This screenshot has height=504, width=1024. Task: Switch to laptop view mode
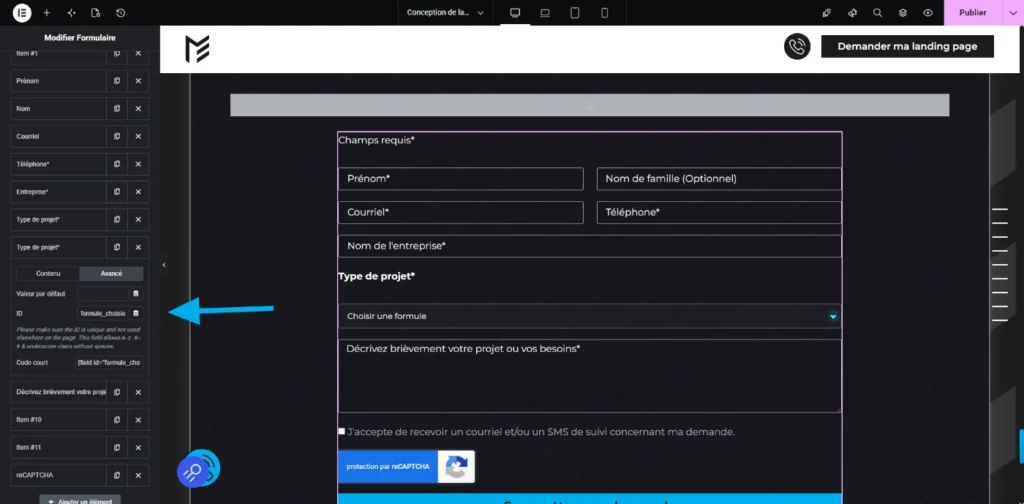click(x=545, y=12)
